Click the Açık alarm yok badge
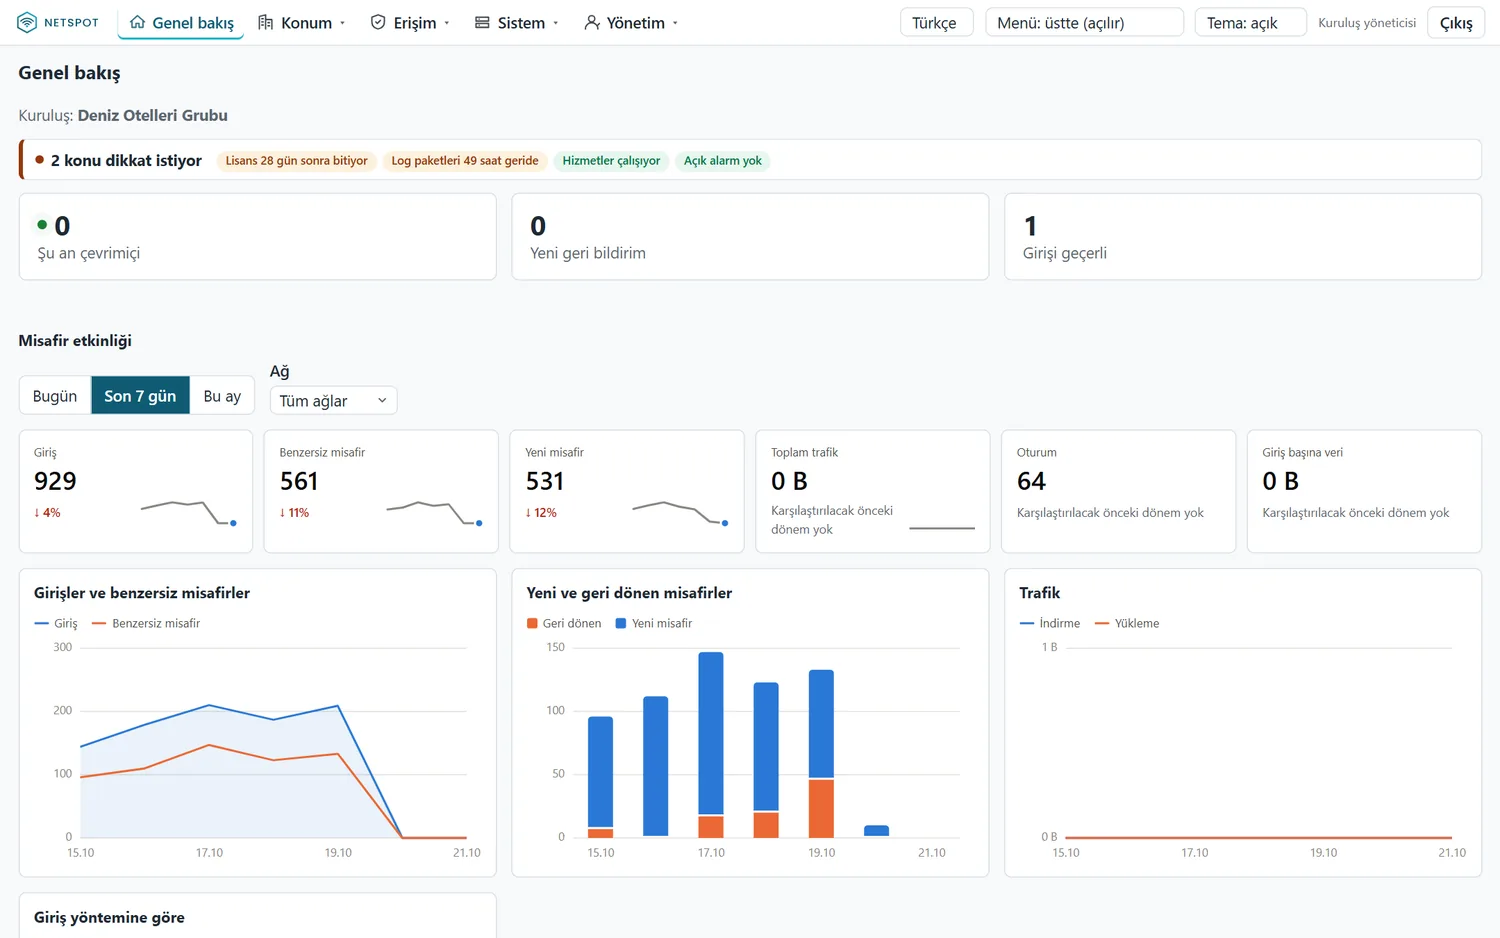The height and width of the screenshot is (938, 1500). (722, 160)
